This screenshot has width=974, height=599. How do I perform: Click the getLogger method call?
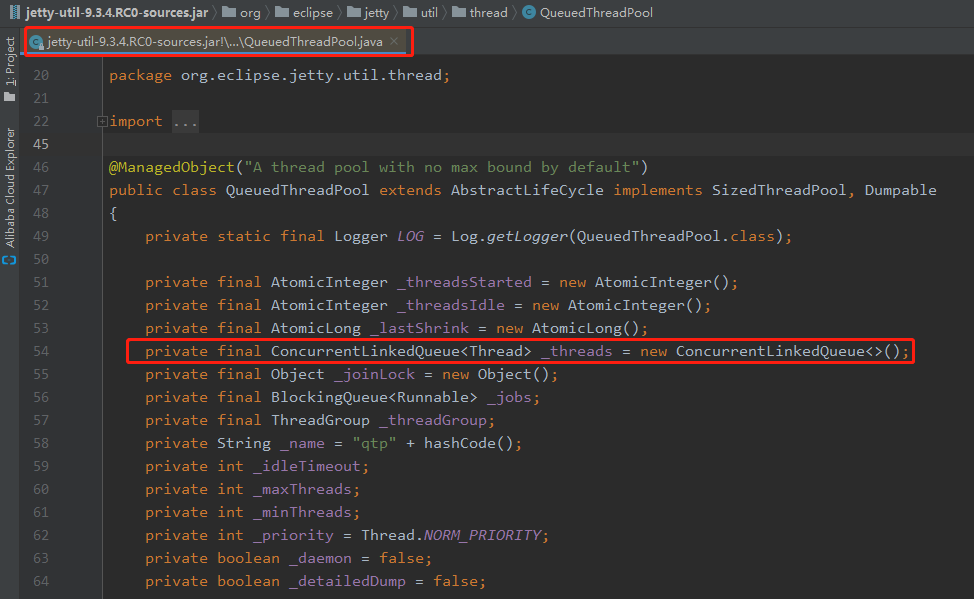pyautogui.click(x=527, y=236)
